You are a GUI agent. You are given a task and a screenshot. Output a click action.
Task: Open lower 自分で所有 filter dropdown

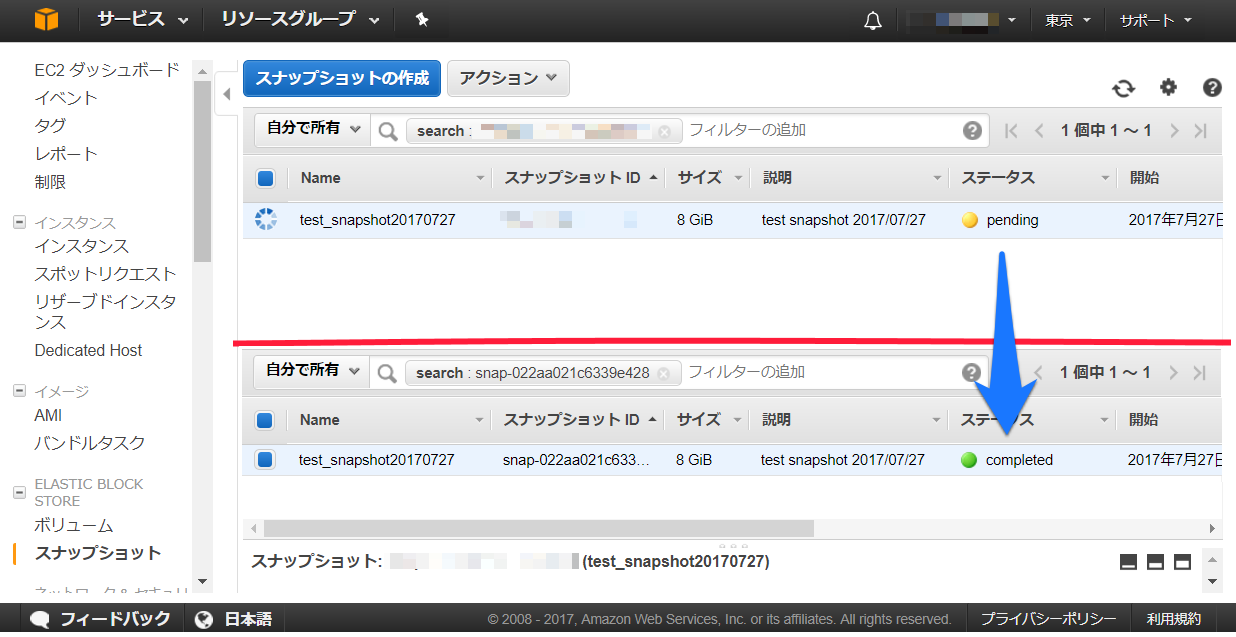[x=312, y=370]
